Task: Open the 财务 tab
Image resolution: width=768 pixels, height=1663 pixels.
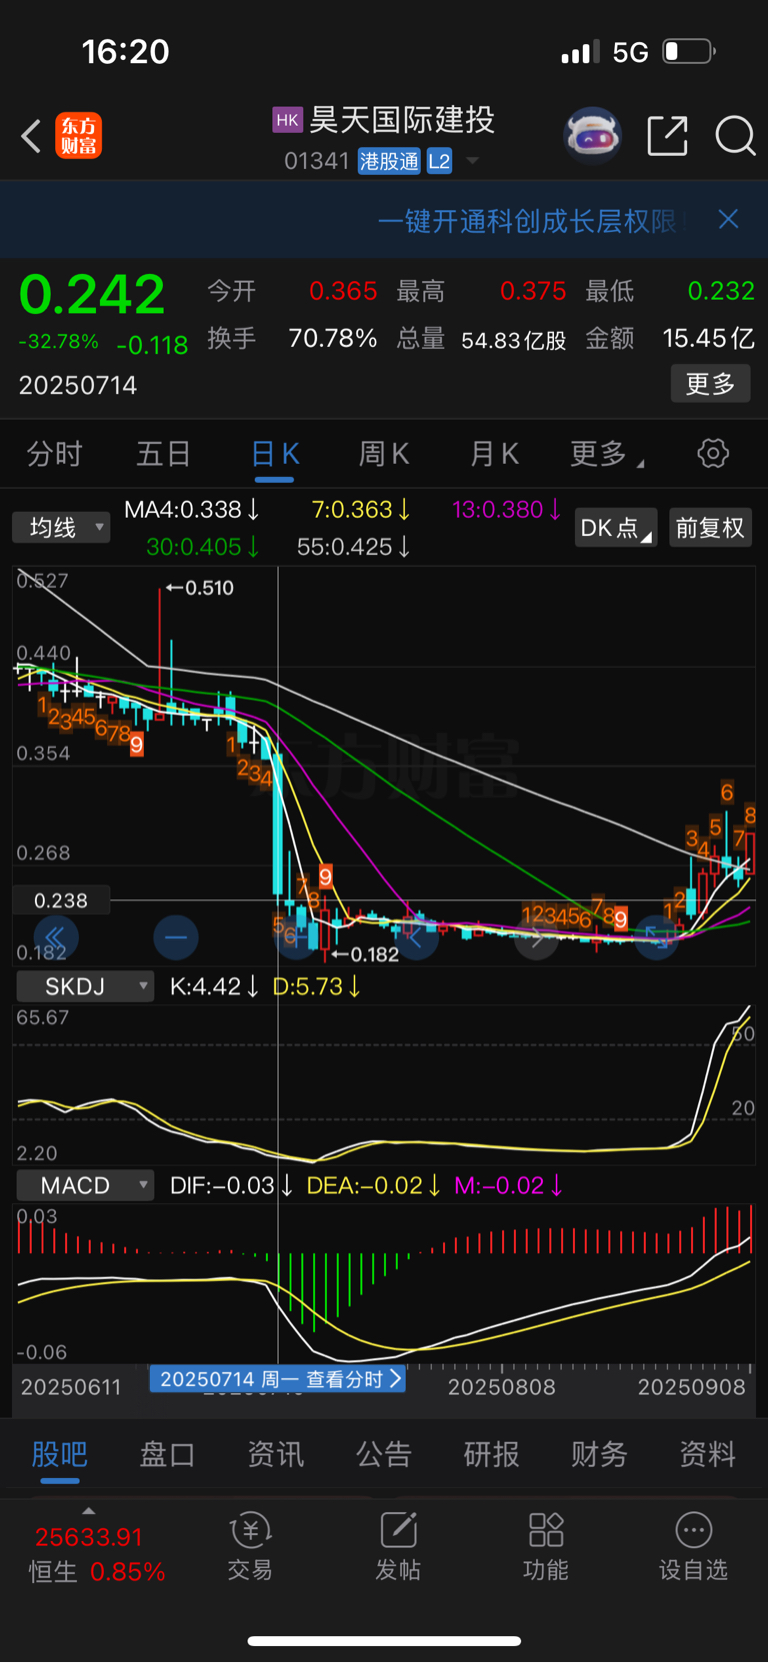Action: click(x=600, y=1454)
